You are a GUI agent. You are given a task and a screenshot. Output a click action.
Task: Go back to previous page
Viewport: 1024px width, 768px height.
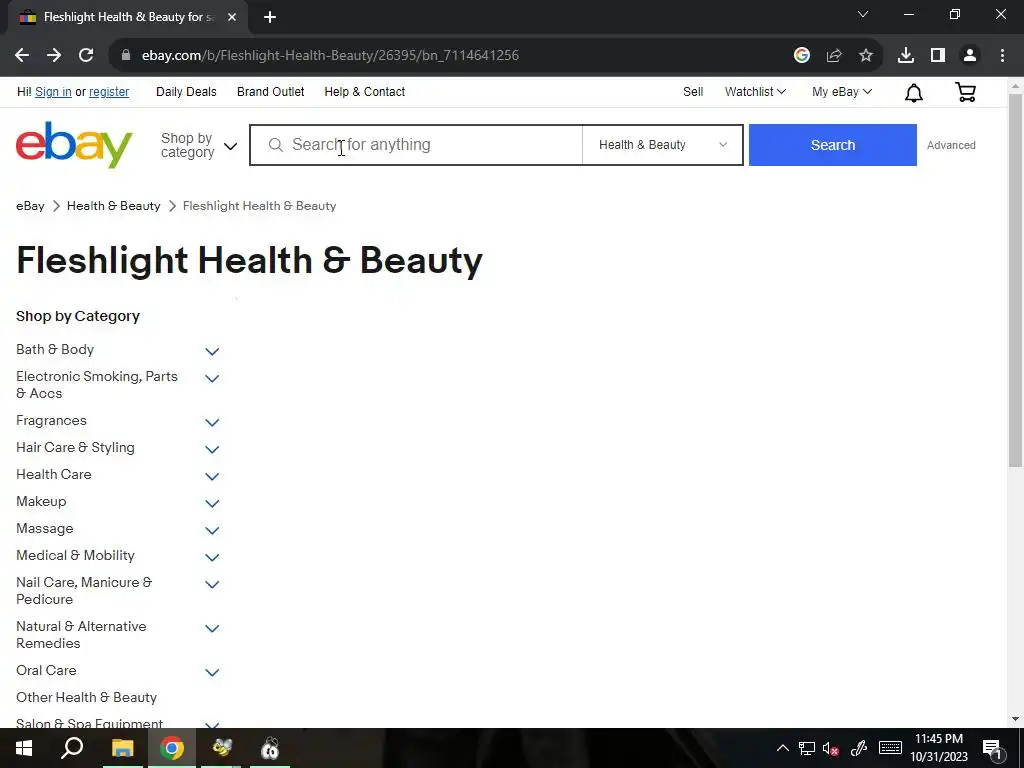22,56
